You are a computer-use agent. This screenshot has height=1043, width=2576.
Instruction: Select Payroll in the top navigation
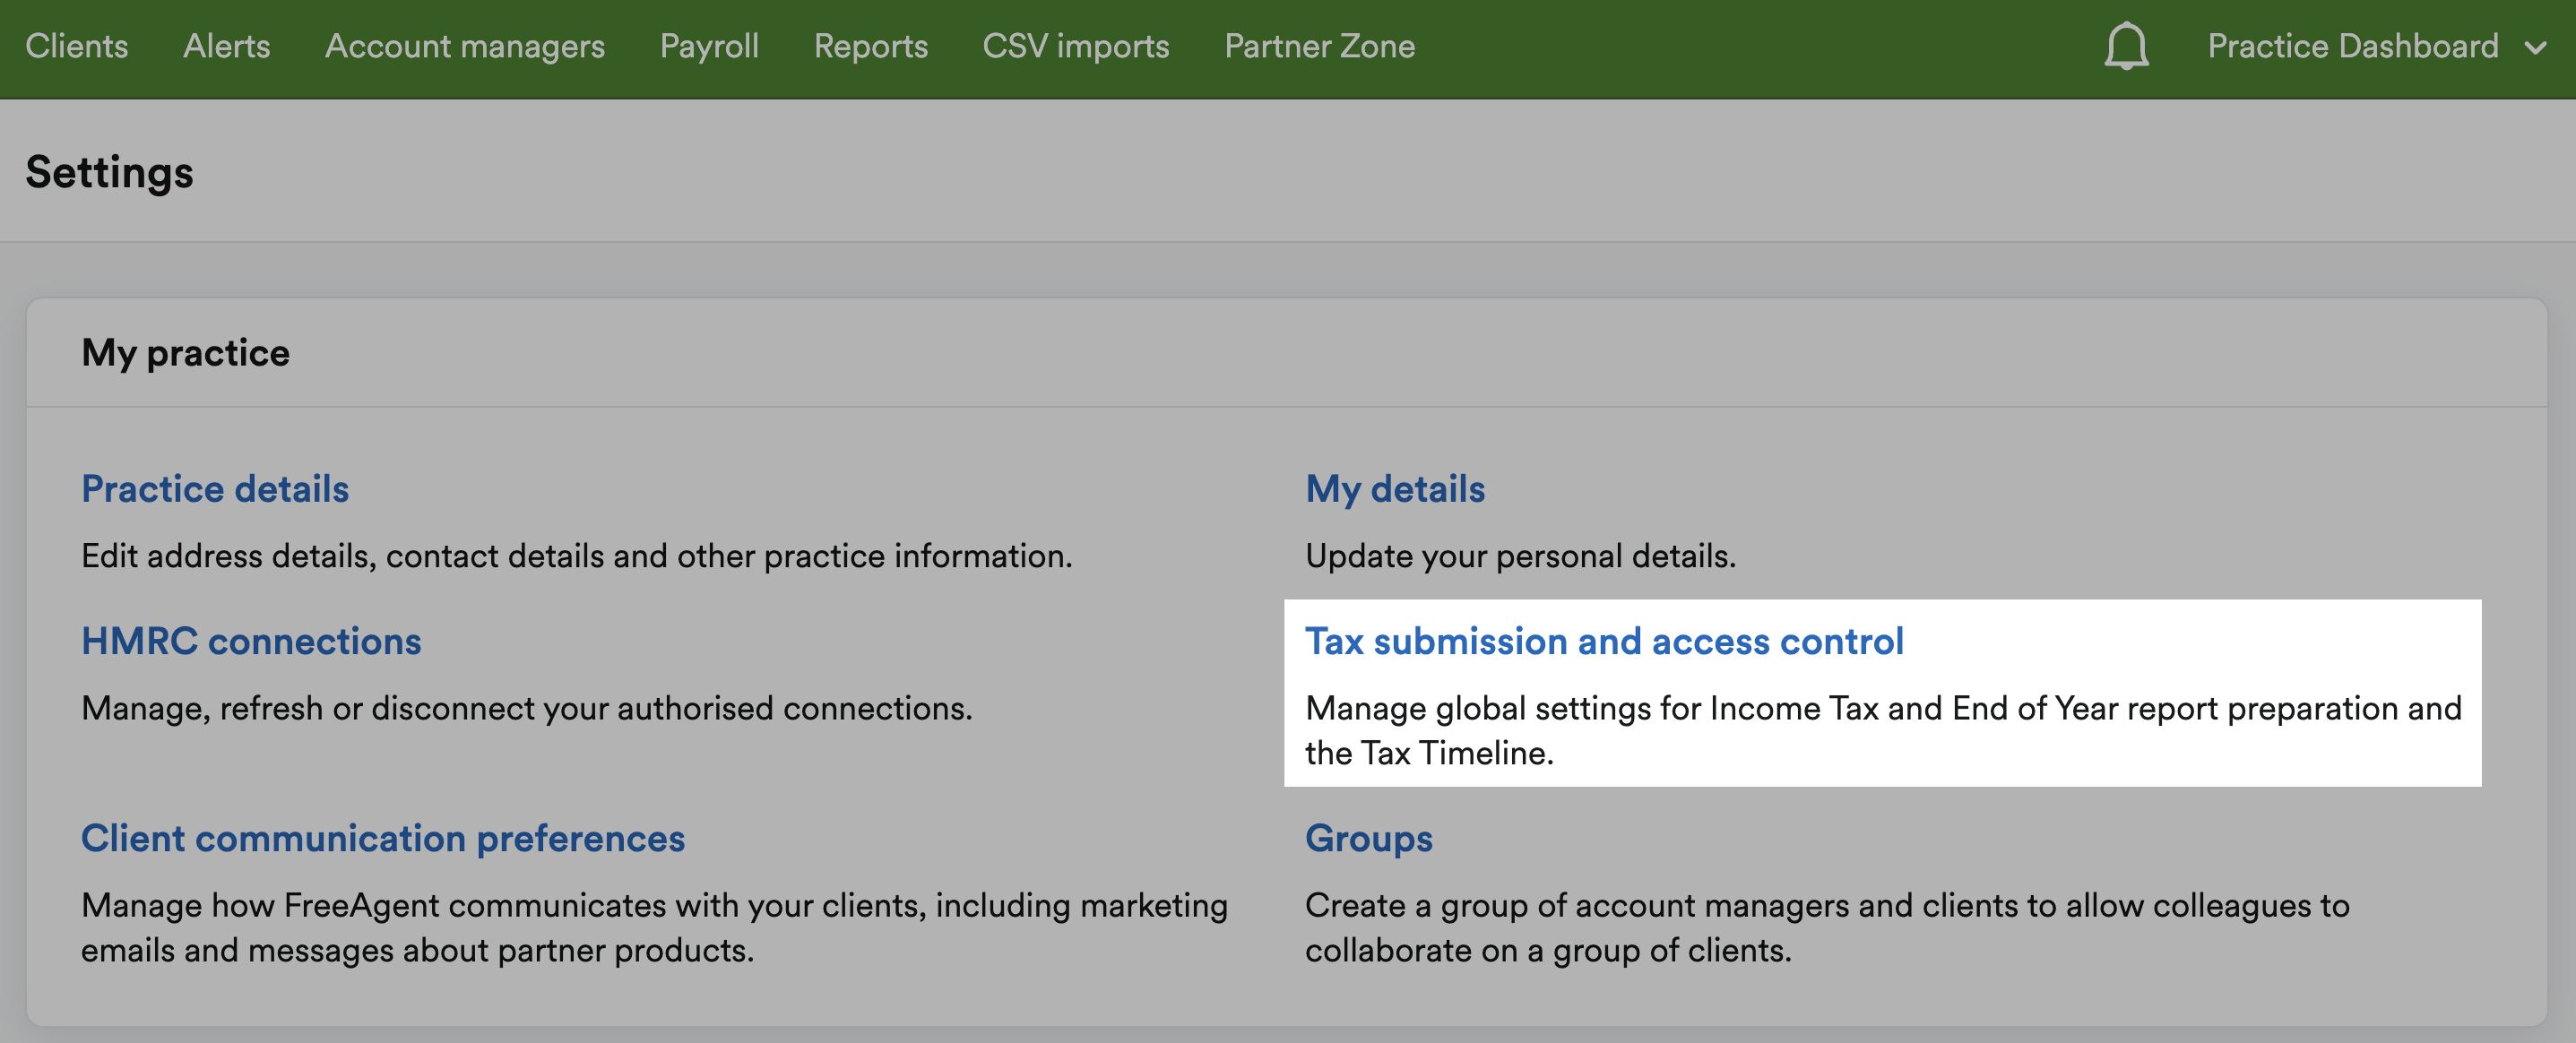tap(709, 46)
